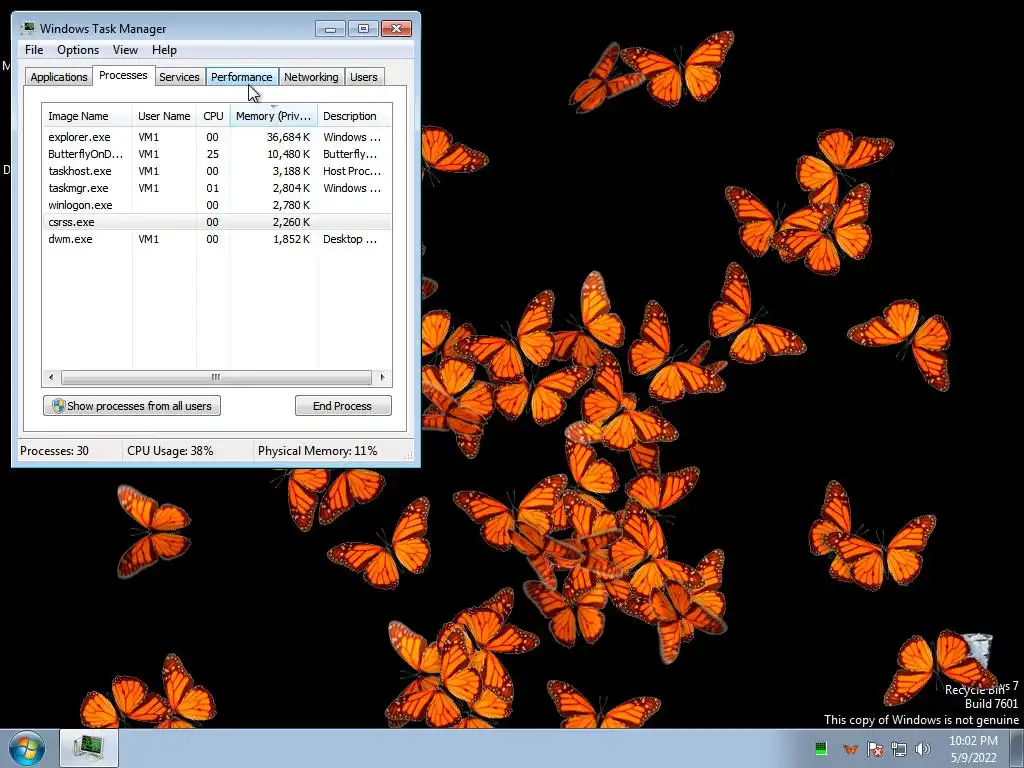Select the taskhost.exe process
Screen dimensions: 1024x768
217,171
